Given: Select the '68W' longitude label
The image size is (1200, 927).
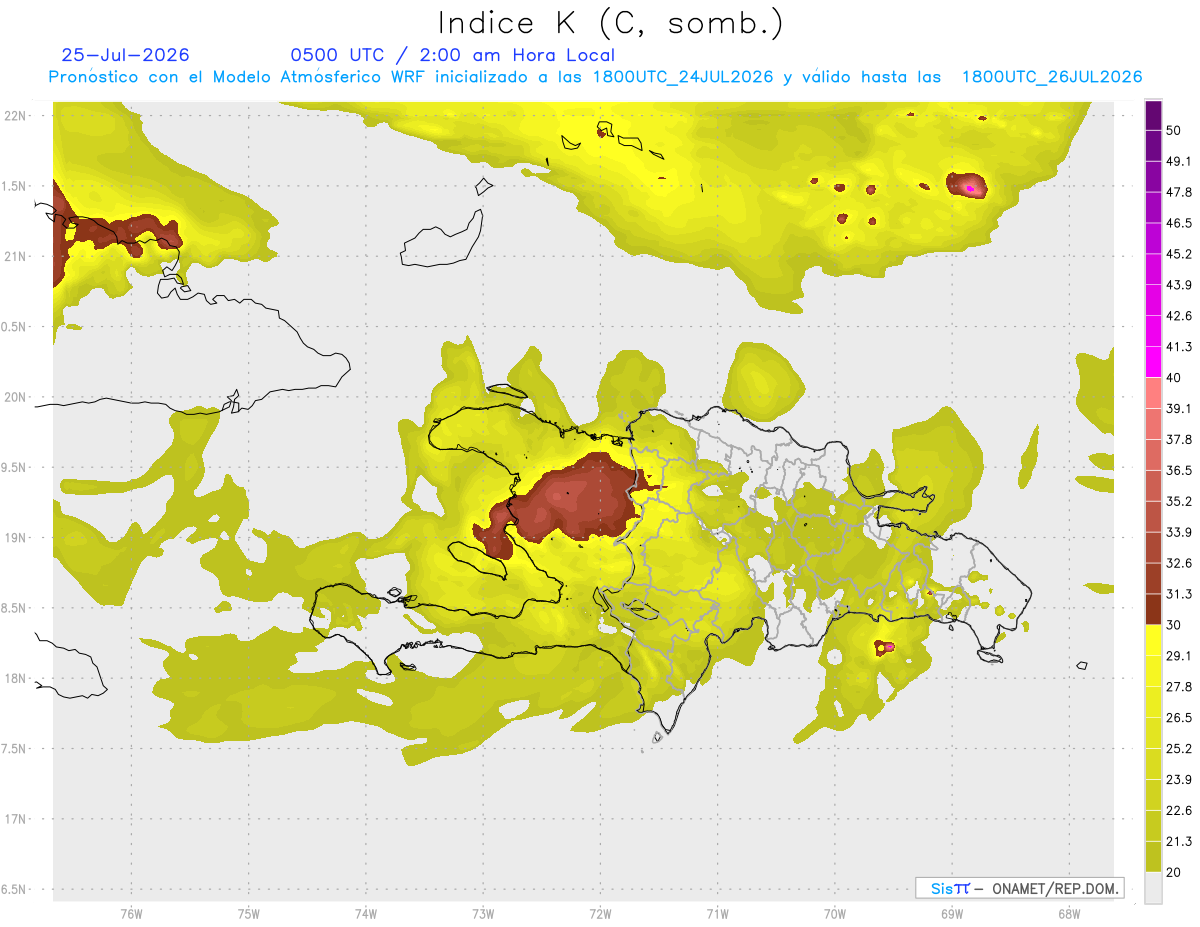Looking at the screenshot, I should pyautogui.click(x=1068, y=914).
